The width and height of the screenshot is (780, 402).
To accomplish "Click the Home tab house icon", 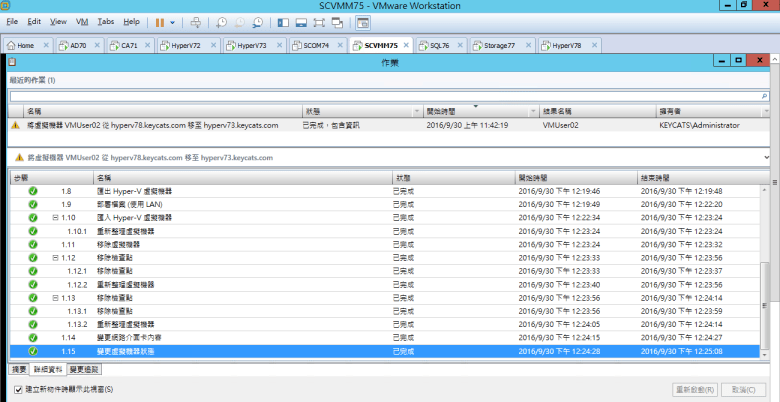I will point(11,45).
